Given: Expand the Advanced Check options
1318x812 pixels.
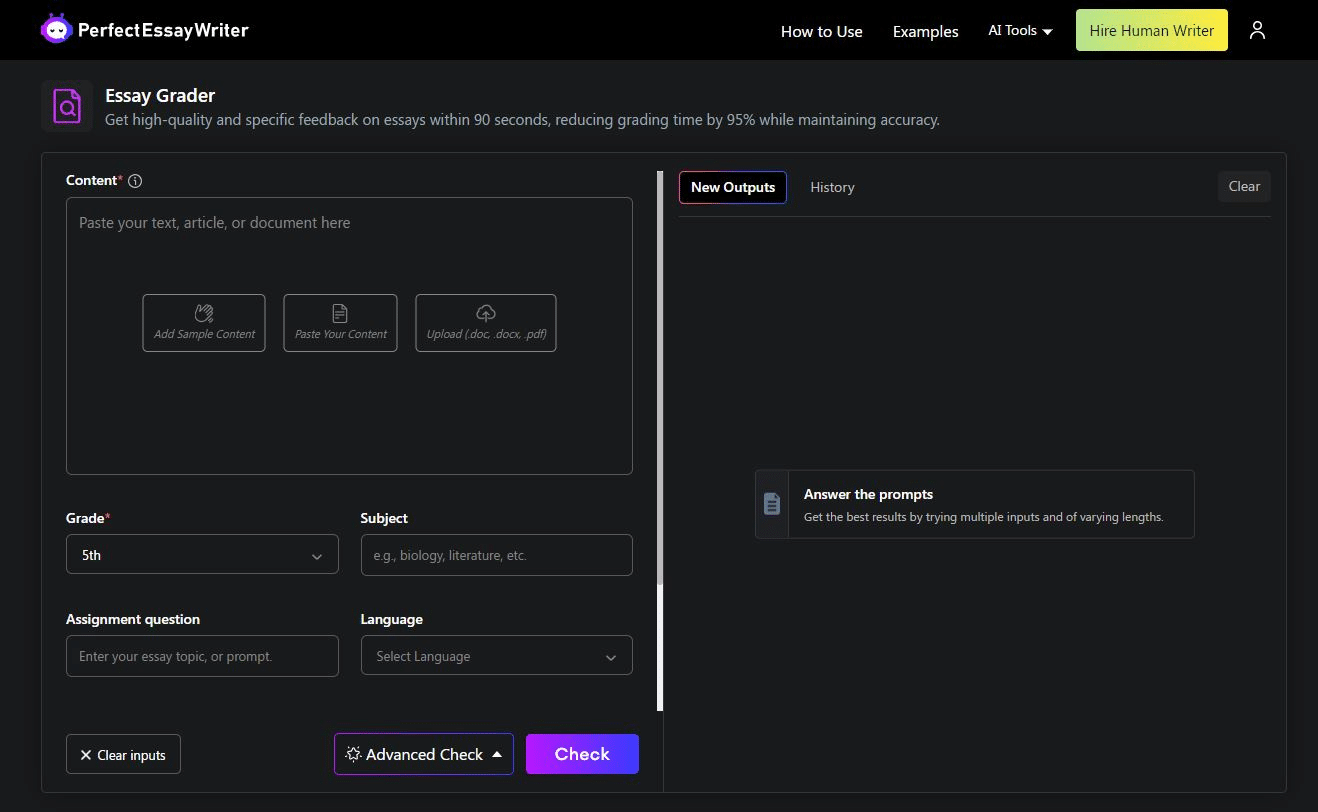Looking at the screenshot, I should (423, 754).
